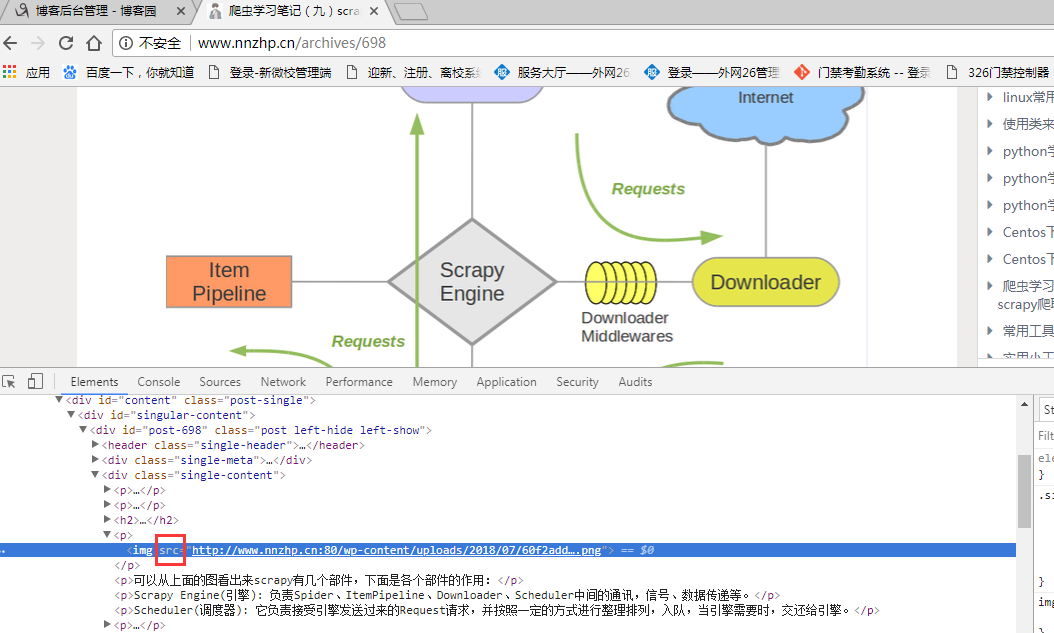Open the 登录-新微校管理端 bookmark
This screenshot has height=633, width=1054.
[x=270, y=73]
